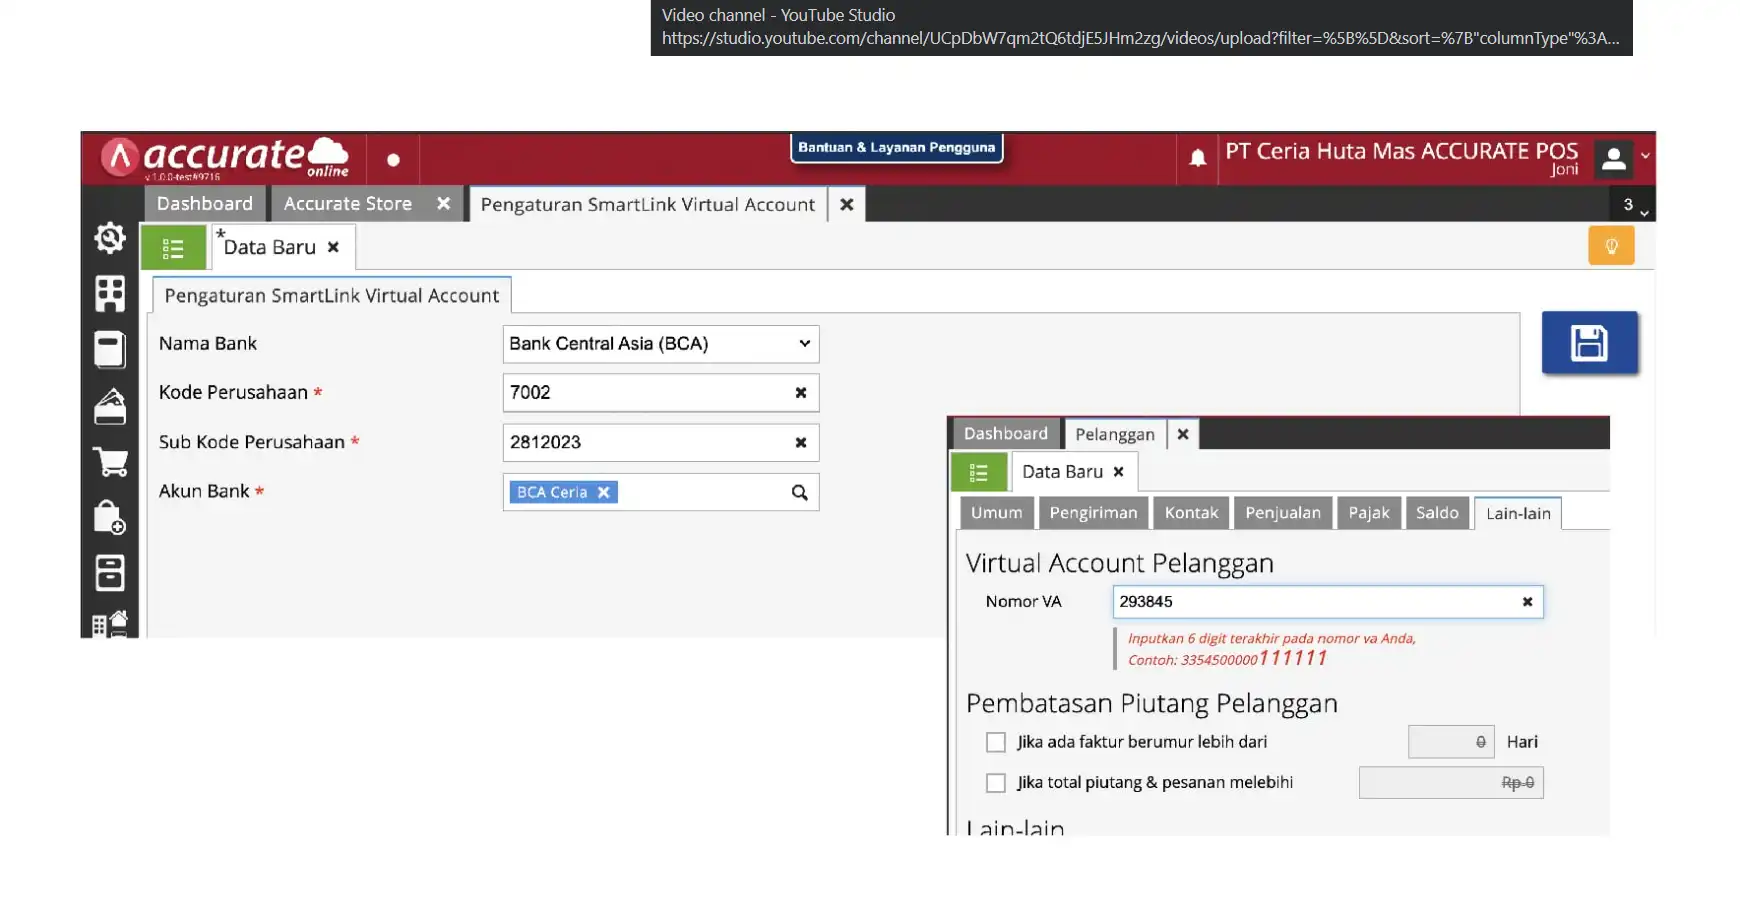Click the Bantuan & Layanan Pengguna button
The width and height of the screenshot is (1740, 920).
pos(896,147)
